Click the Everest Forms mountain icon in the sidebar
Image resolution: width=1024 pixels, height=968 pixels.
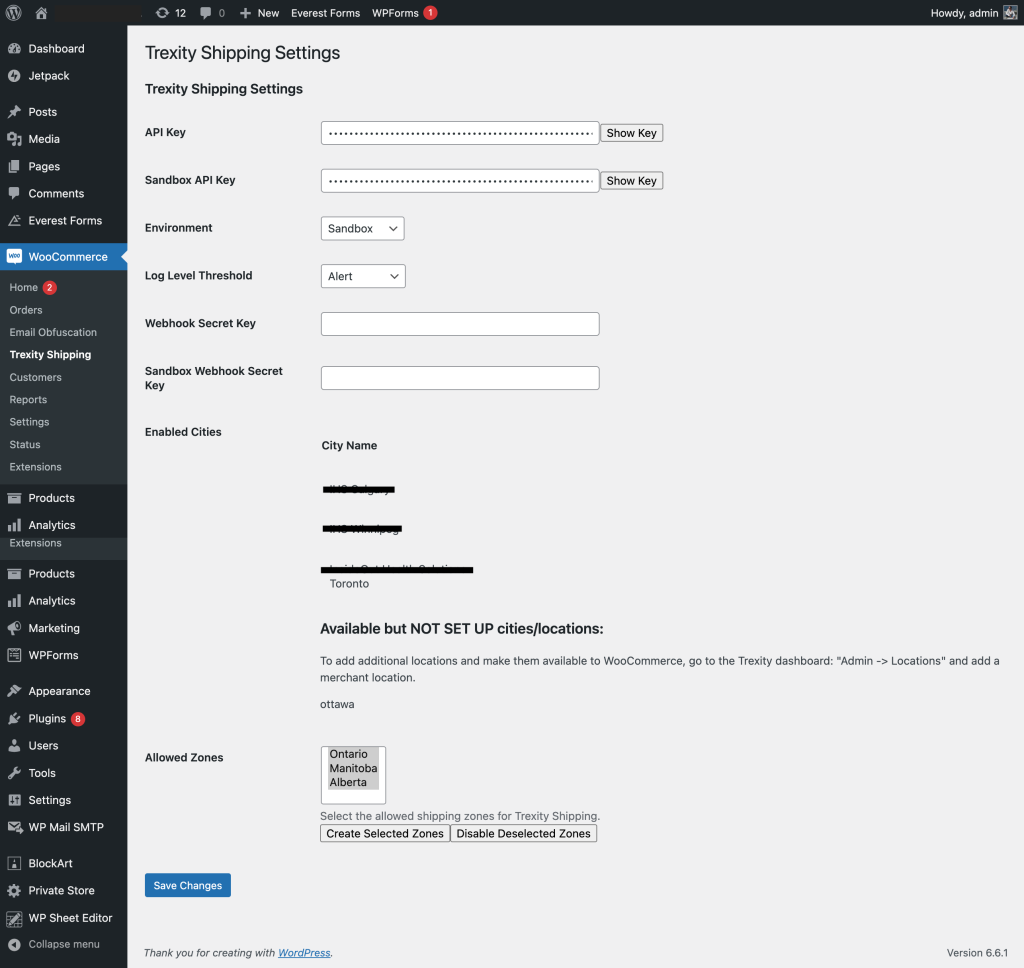click(14, 221)
